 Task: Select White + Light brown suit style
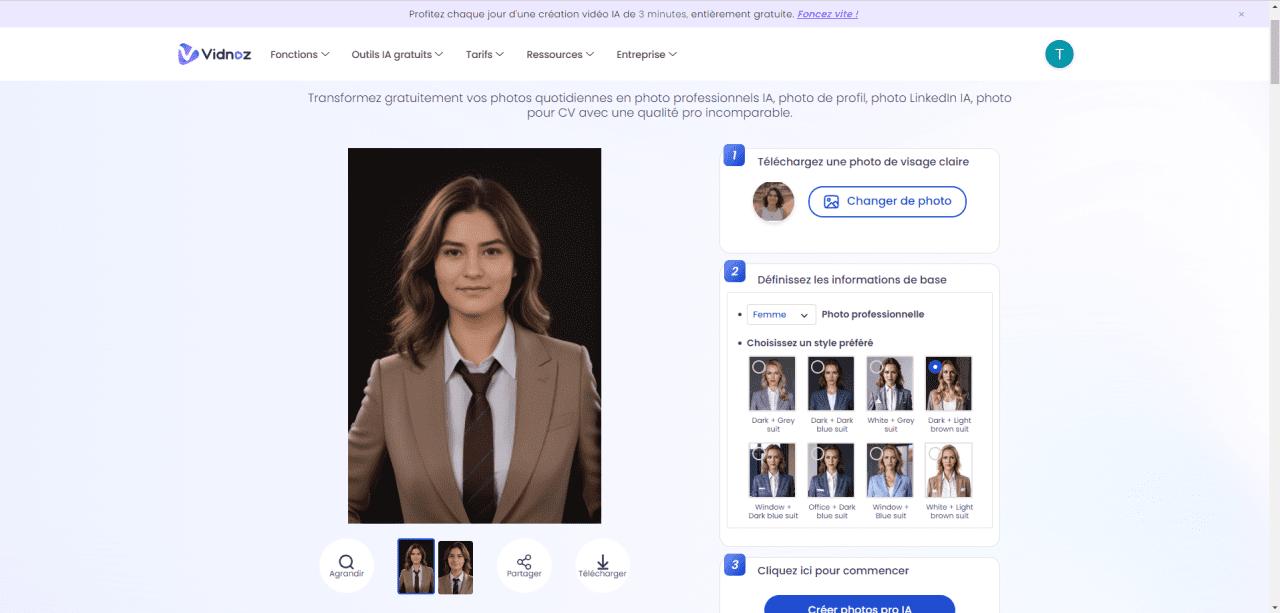949,470
